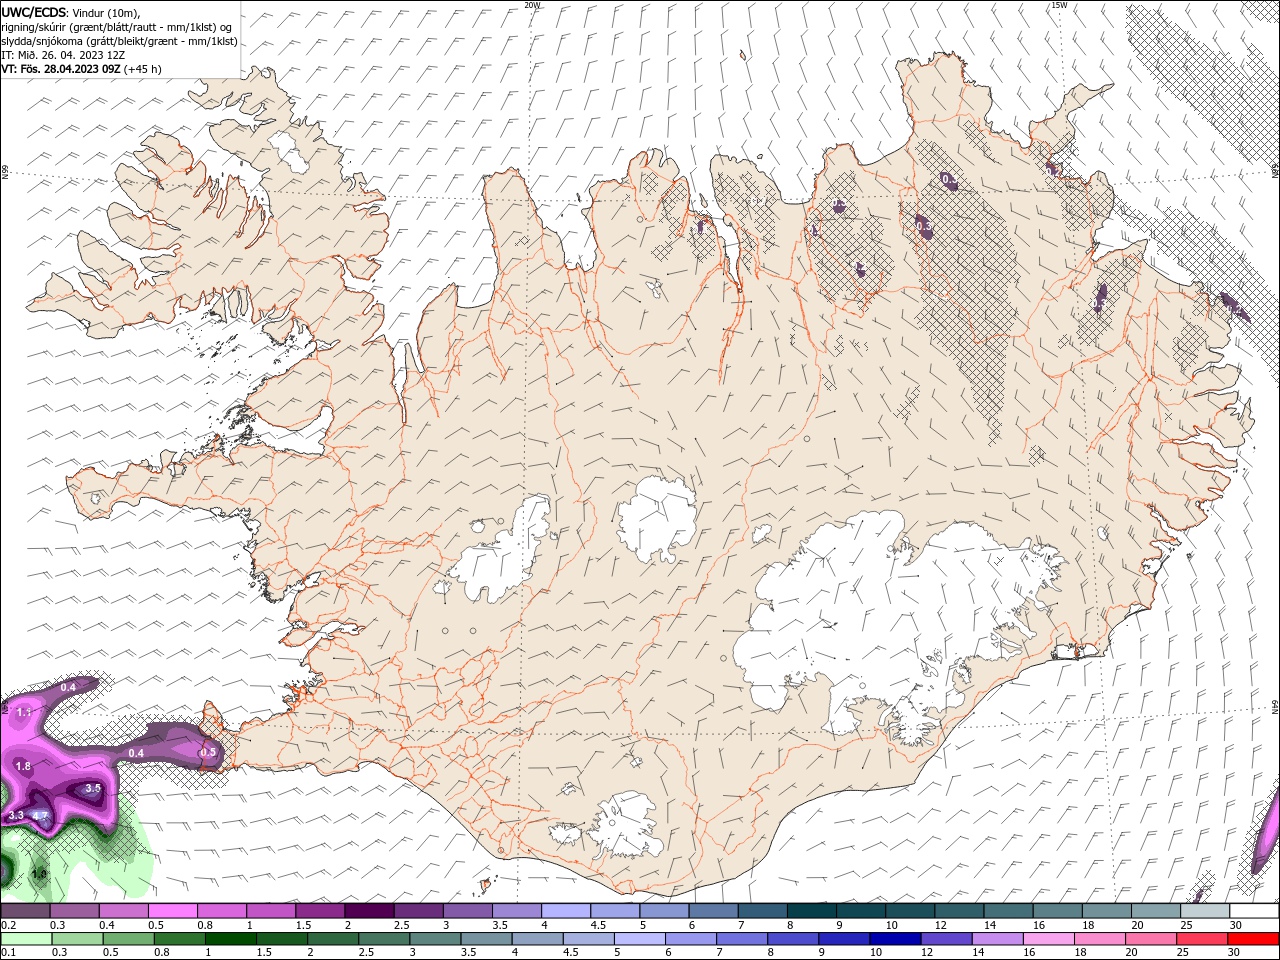The width and height of the screenshot is (1280, 960).
Task: Click the '1.8' precipitation value label
Action: click(x=24, y=766)
